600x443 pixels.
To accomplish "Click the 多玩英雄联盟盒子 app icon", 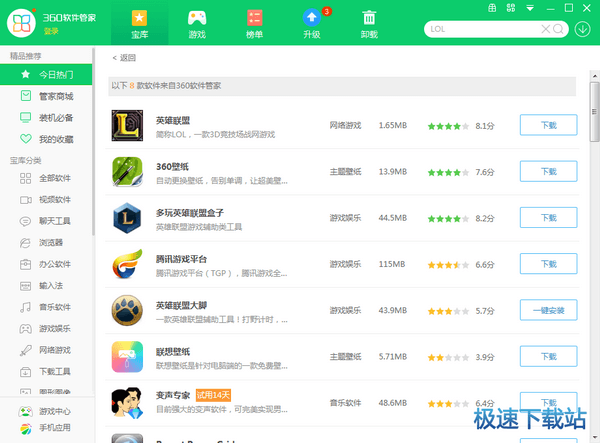I will pyautogui.click(x=127, y=218).
